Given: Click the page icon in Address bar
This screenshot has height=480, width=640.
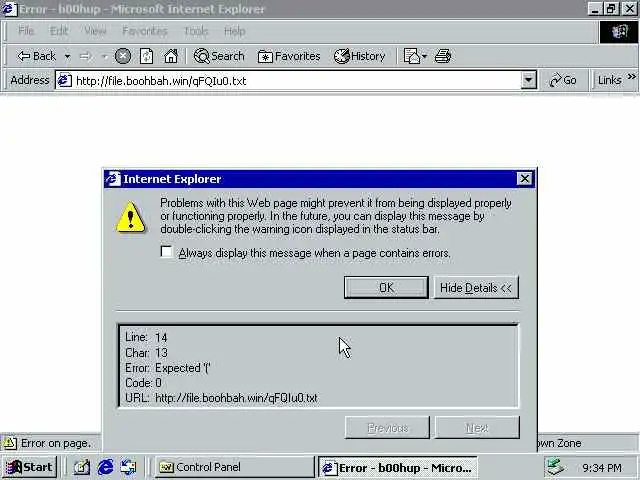Looking at the screenshot, I should click(x=64, y=80).
